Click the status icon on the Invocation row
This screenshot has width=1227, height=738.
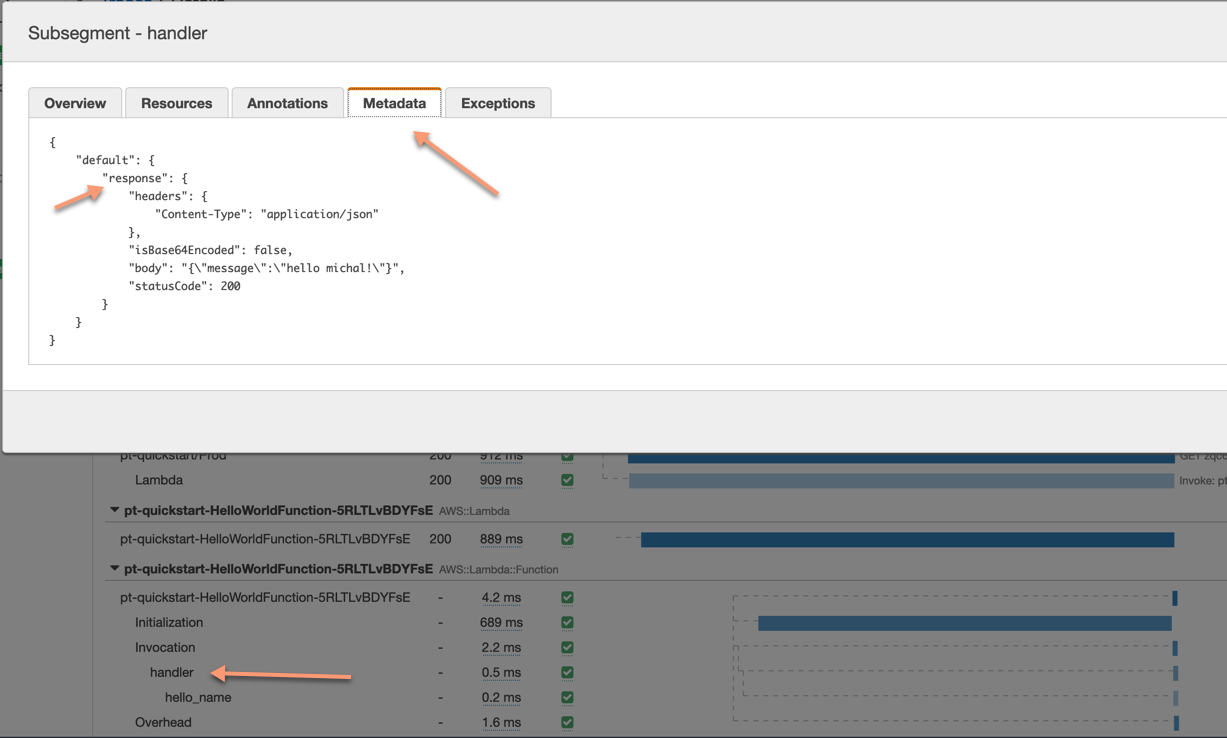pos(567,647)
